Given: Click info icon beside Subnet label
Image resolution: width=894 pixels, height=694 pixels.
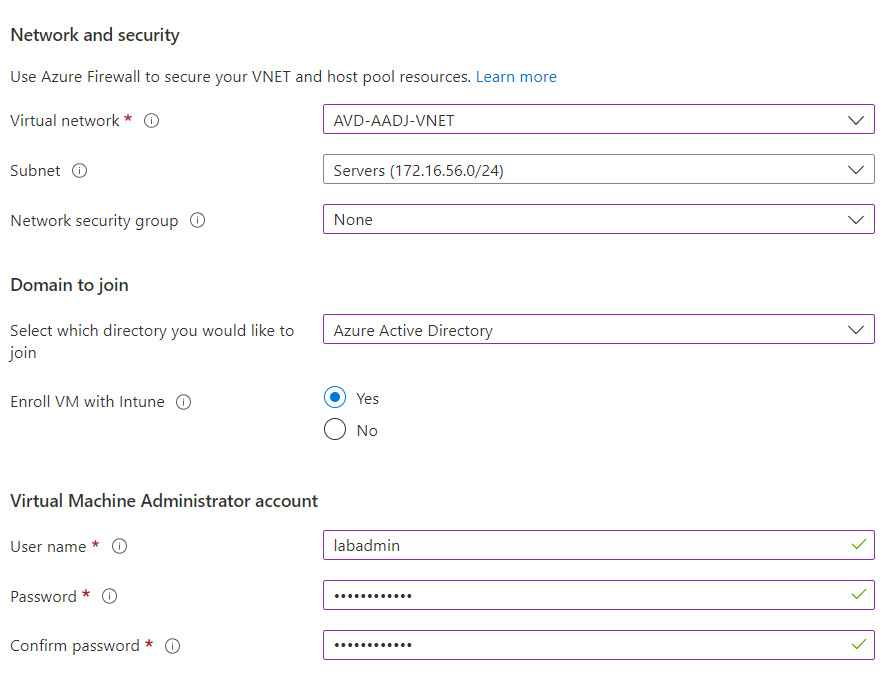Looking at the screenshot, I should point(80,171).
